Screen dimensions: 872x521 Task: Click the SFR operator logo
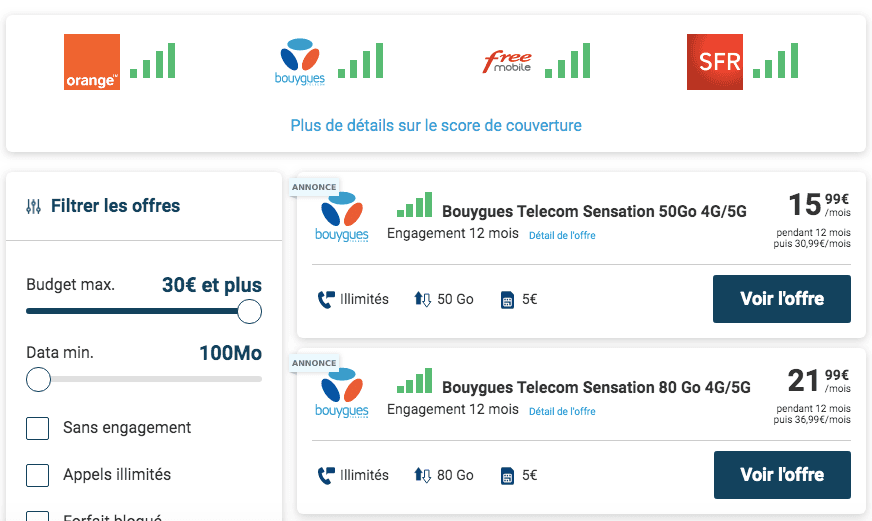pos(715,62)
